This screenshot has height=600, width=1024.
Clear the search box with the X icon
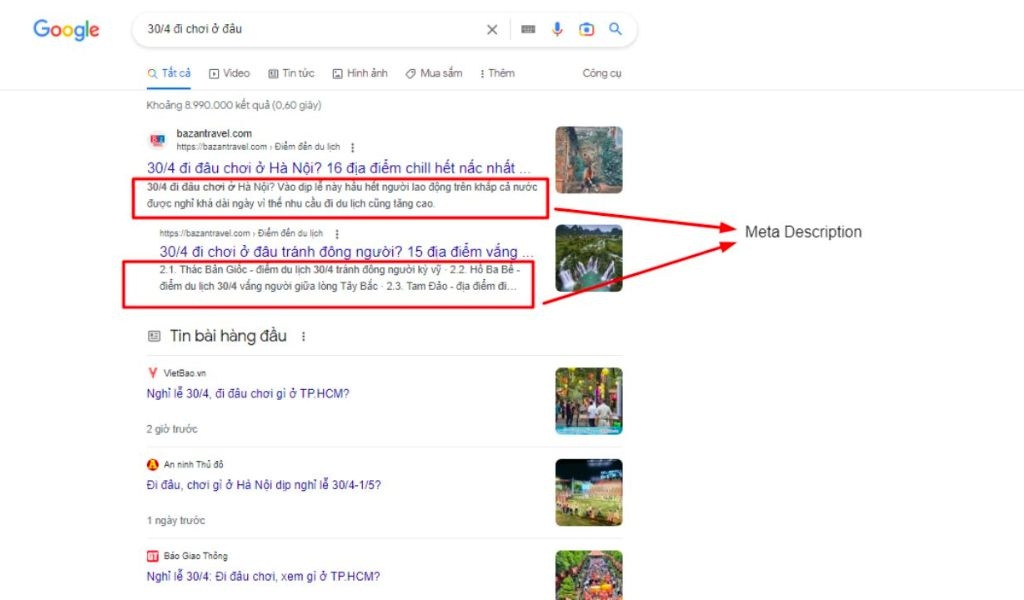(492, 29)
